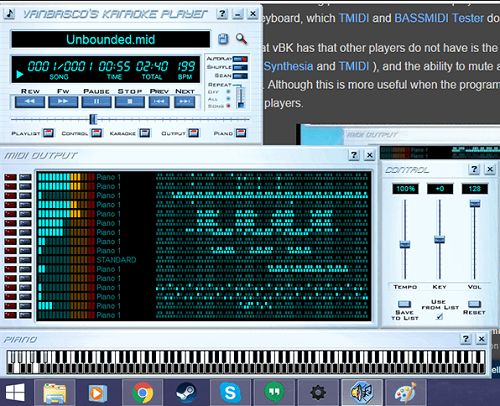Stop the song with the Stop button
The width and height of the screenshot is (500, 406).
click(130, 102)
